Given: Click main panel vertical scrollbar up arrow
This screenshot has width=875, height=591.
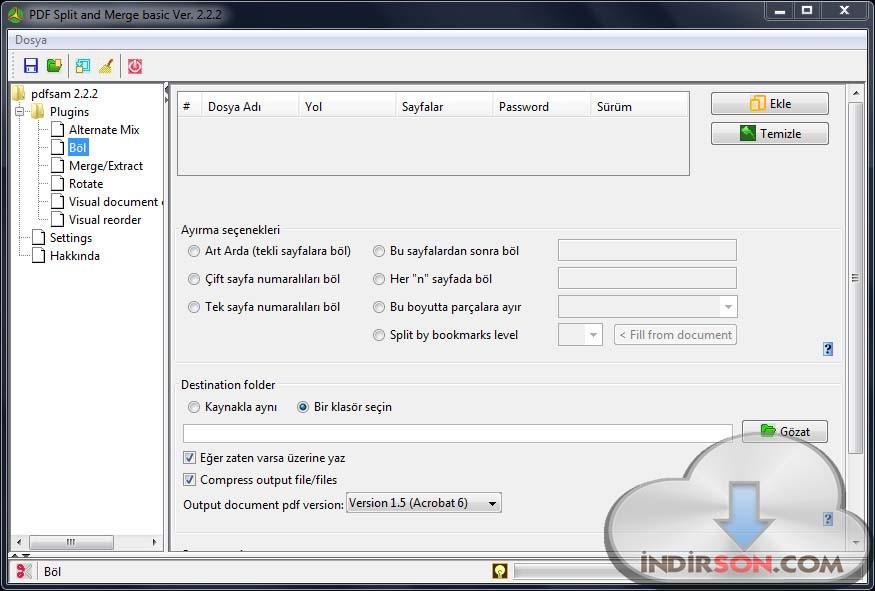Looking at the screenshot, I should pos(855,93).
